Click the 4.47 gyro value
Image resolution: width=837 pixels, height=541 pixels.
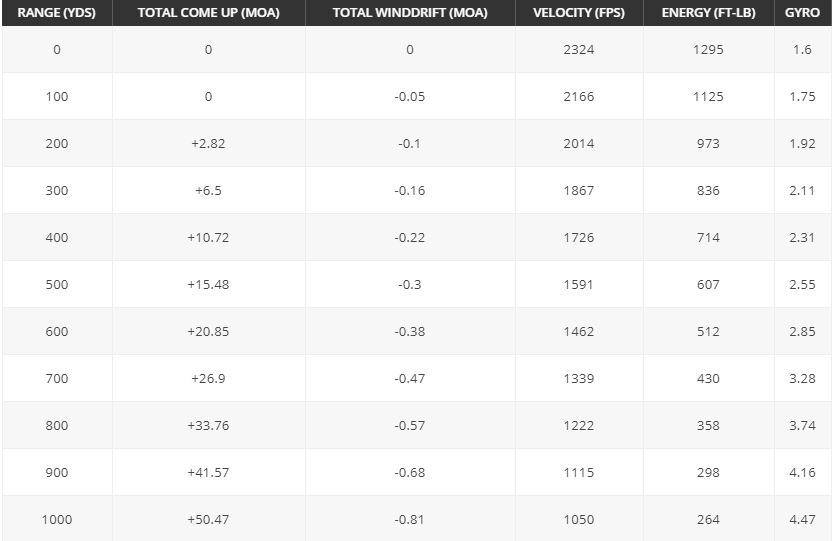[802, 520]
